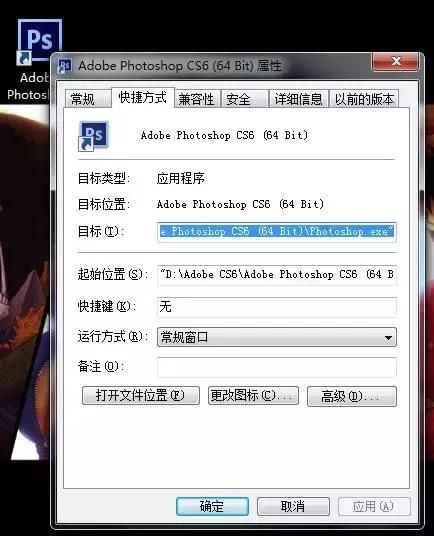Screen dimensions: 434x536
Task: Click the 起始位置(S) input field
Action: pyautogui.click(x=277, y=275)
